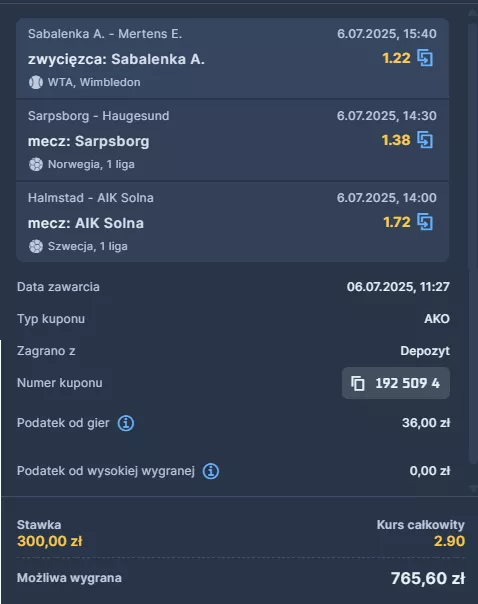
Task: Click the coupon details vertical scrollbar
Action: (x=473, y=243)
